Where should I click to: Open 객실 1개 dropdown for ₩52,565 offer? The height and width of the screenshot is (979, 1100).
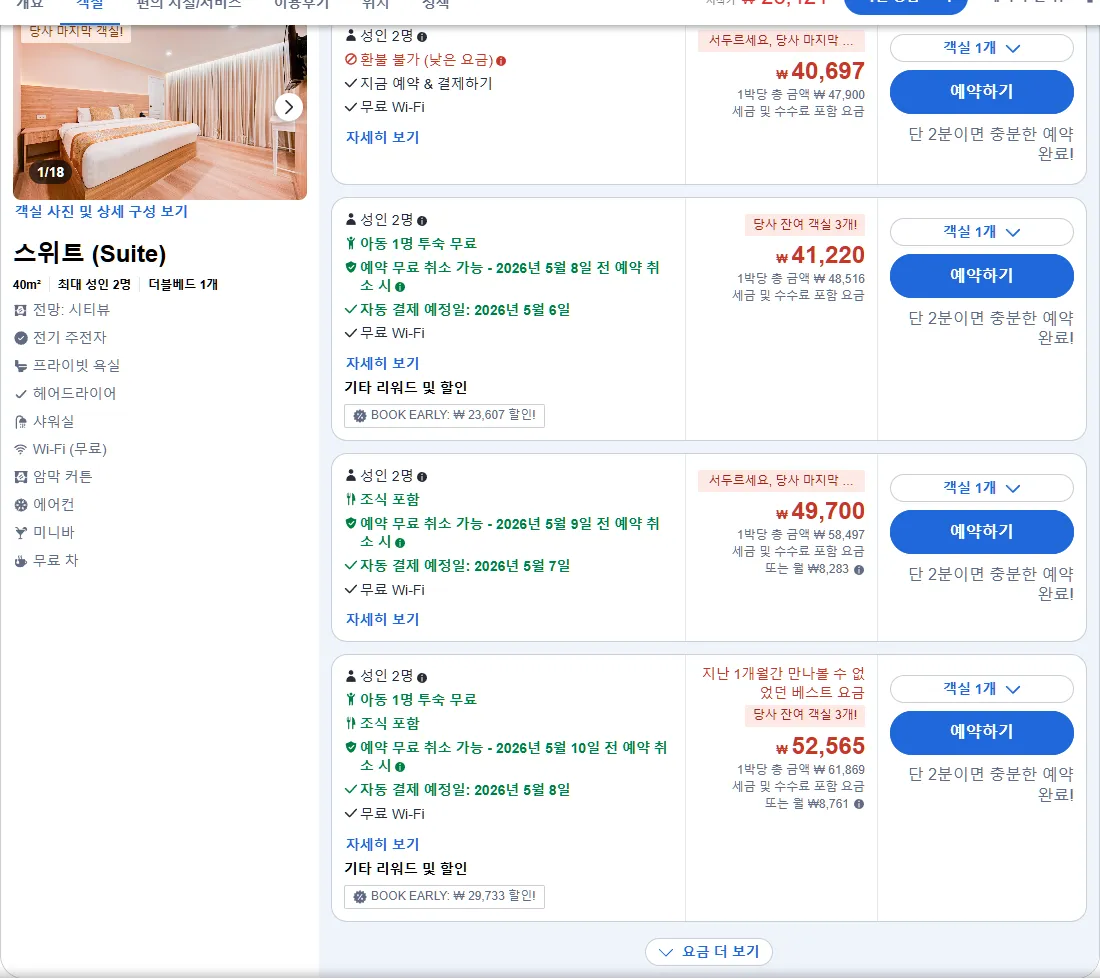981,689
